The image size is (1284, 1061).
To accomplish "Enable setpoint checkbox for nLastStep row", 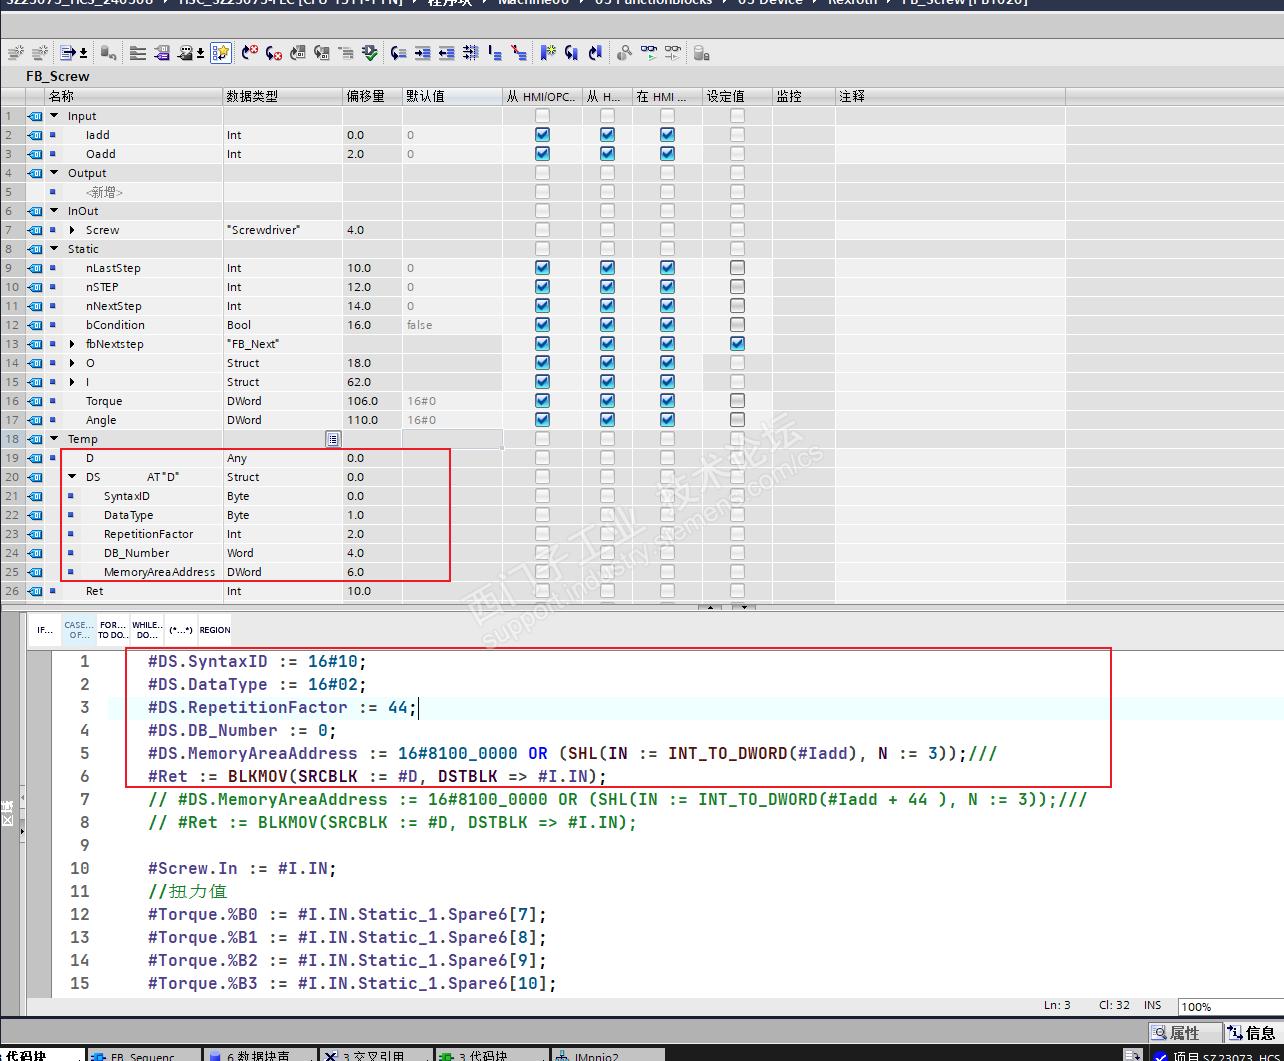I will [737, 268].
